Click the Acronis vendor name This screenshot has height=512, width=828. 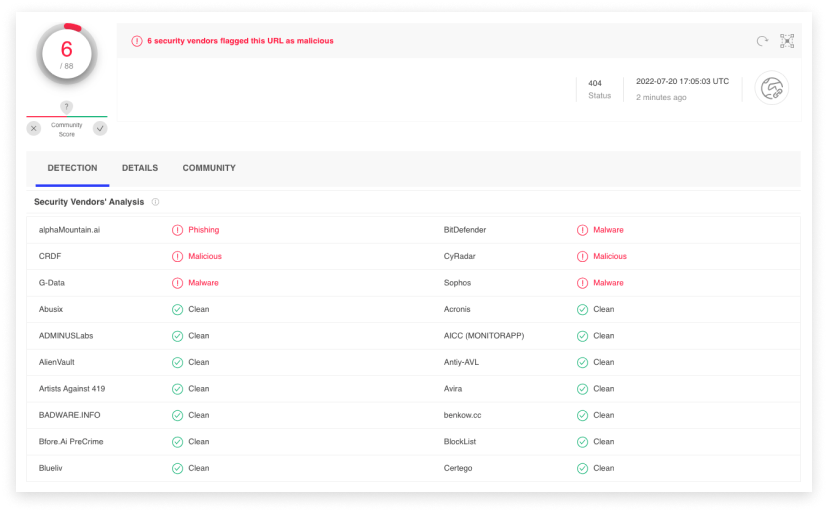[x=457, y=309]
